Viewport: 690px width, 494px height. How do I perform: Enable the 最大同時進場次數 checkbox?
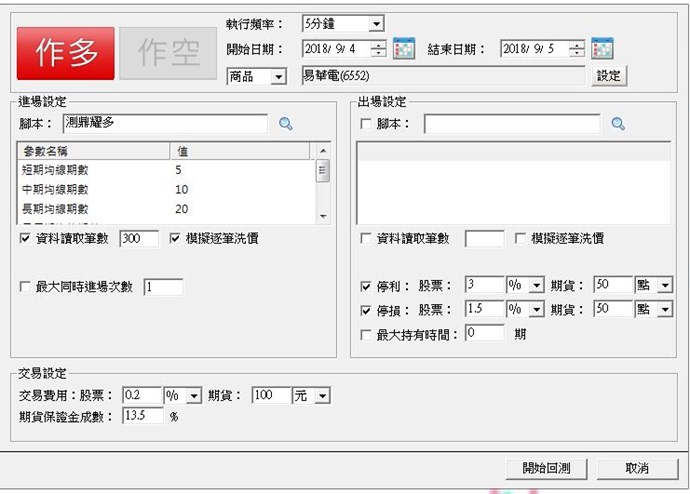[x=25, y=288]
